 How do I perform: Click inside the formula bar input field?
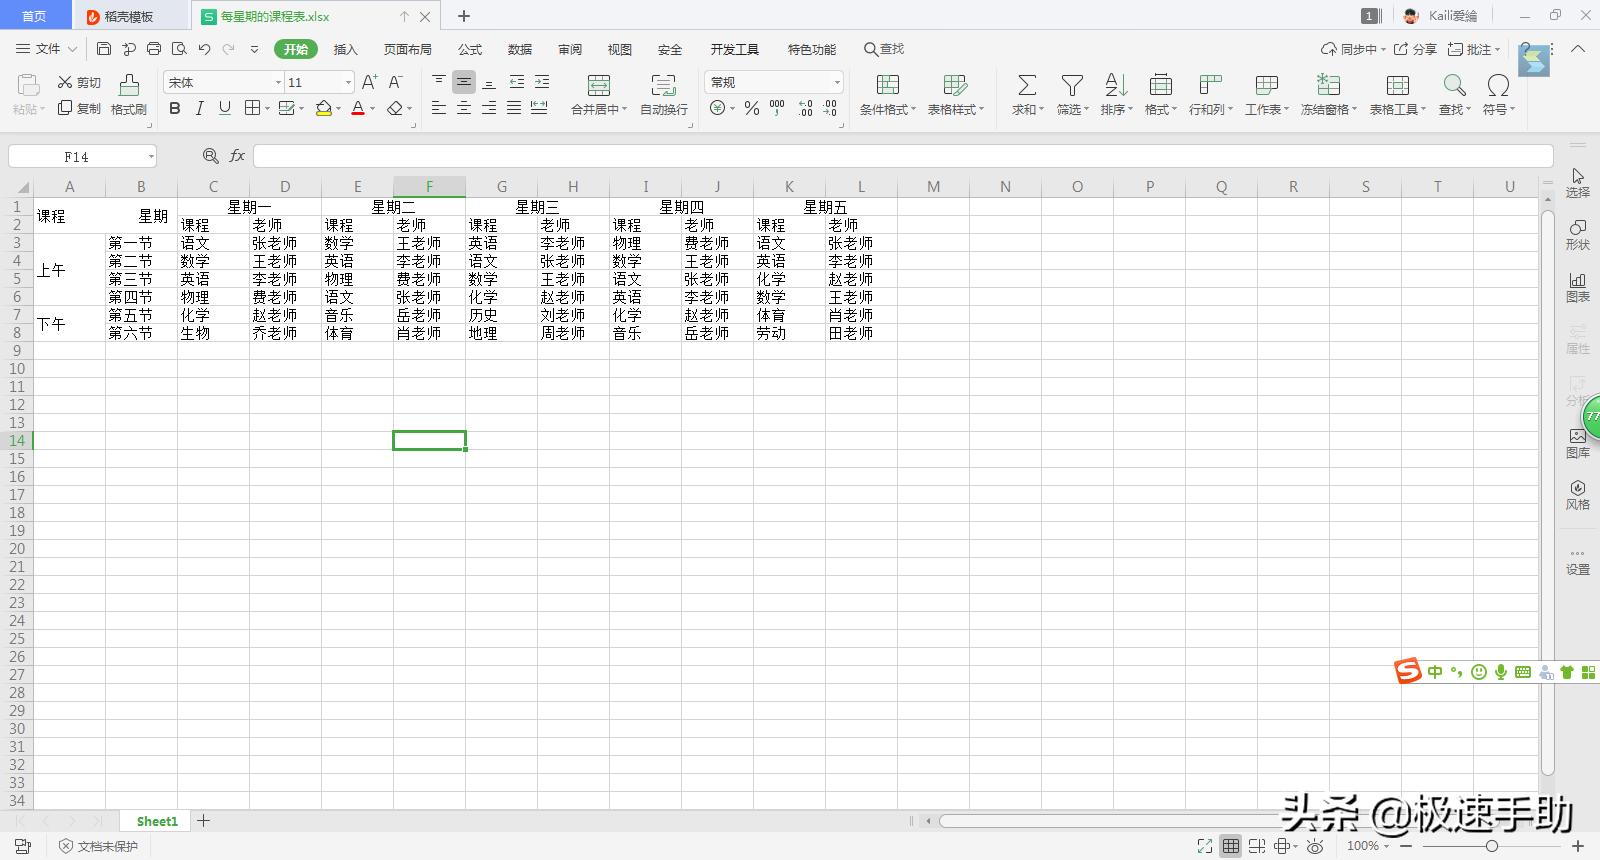tap(900, 156)
